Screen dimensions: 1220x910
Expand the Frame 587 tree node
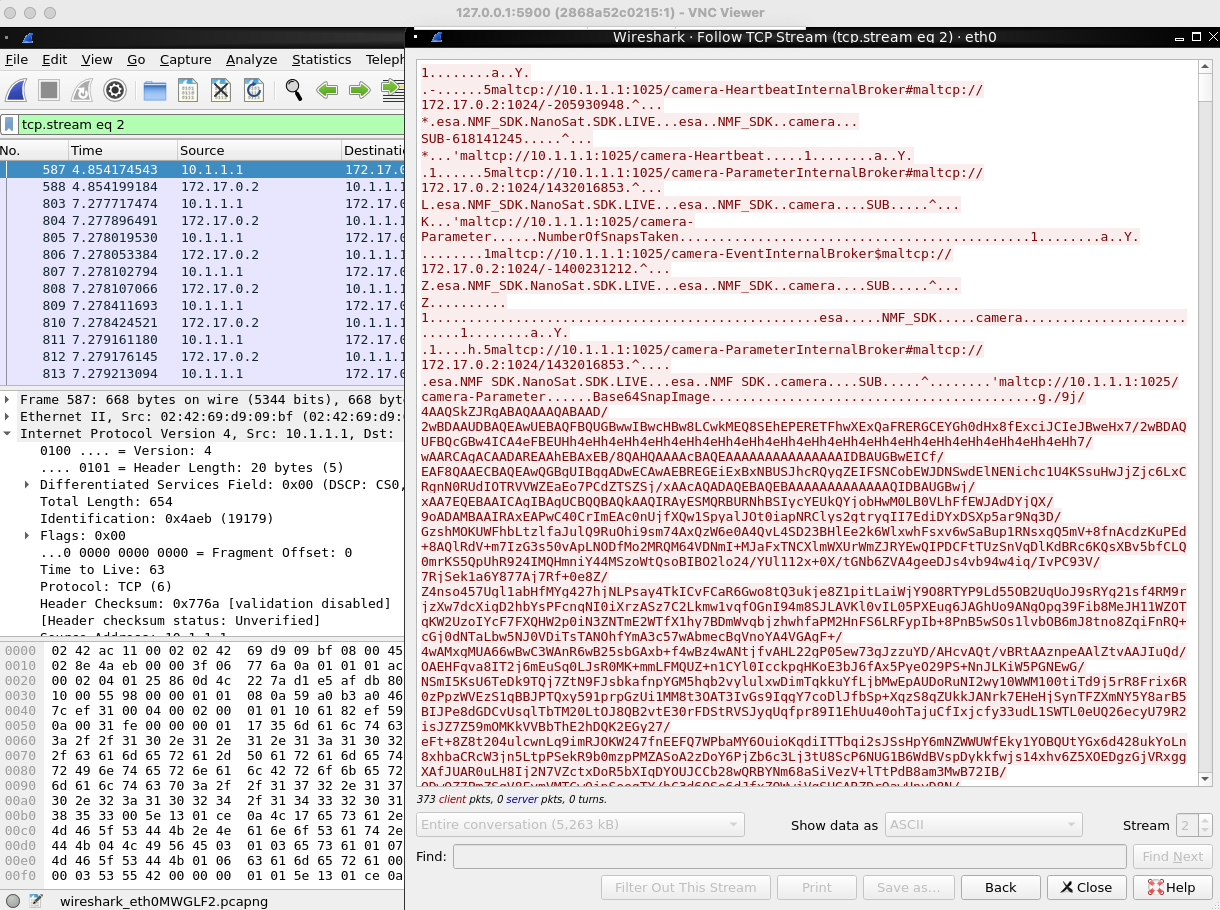point(9,399)
